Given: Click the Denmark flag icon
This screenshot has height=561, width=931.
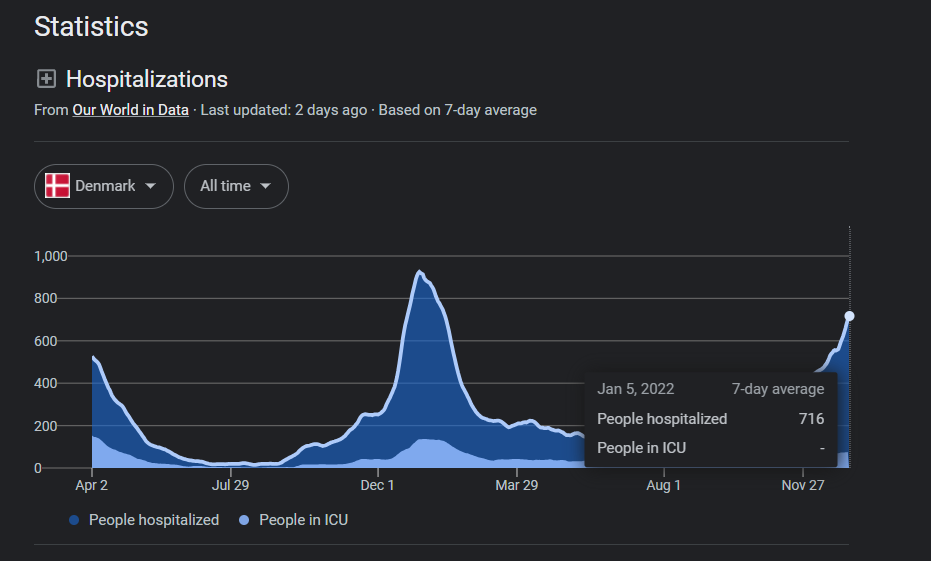Looking at the screenshot, I should click(x=57, y=186).
